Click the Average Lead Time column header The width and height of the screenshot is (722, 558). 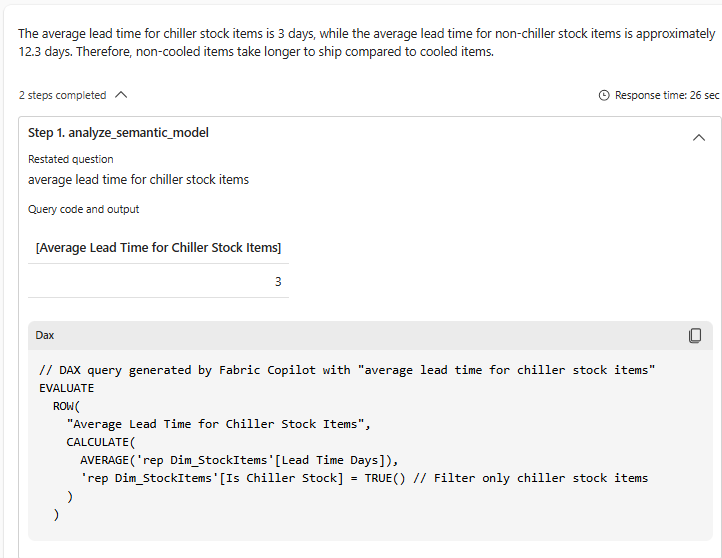tap(158, 247)
